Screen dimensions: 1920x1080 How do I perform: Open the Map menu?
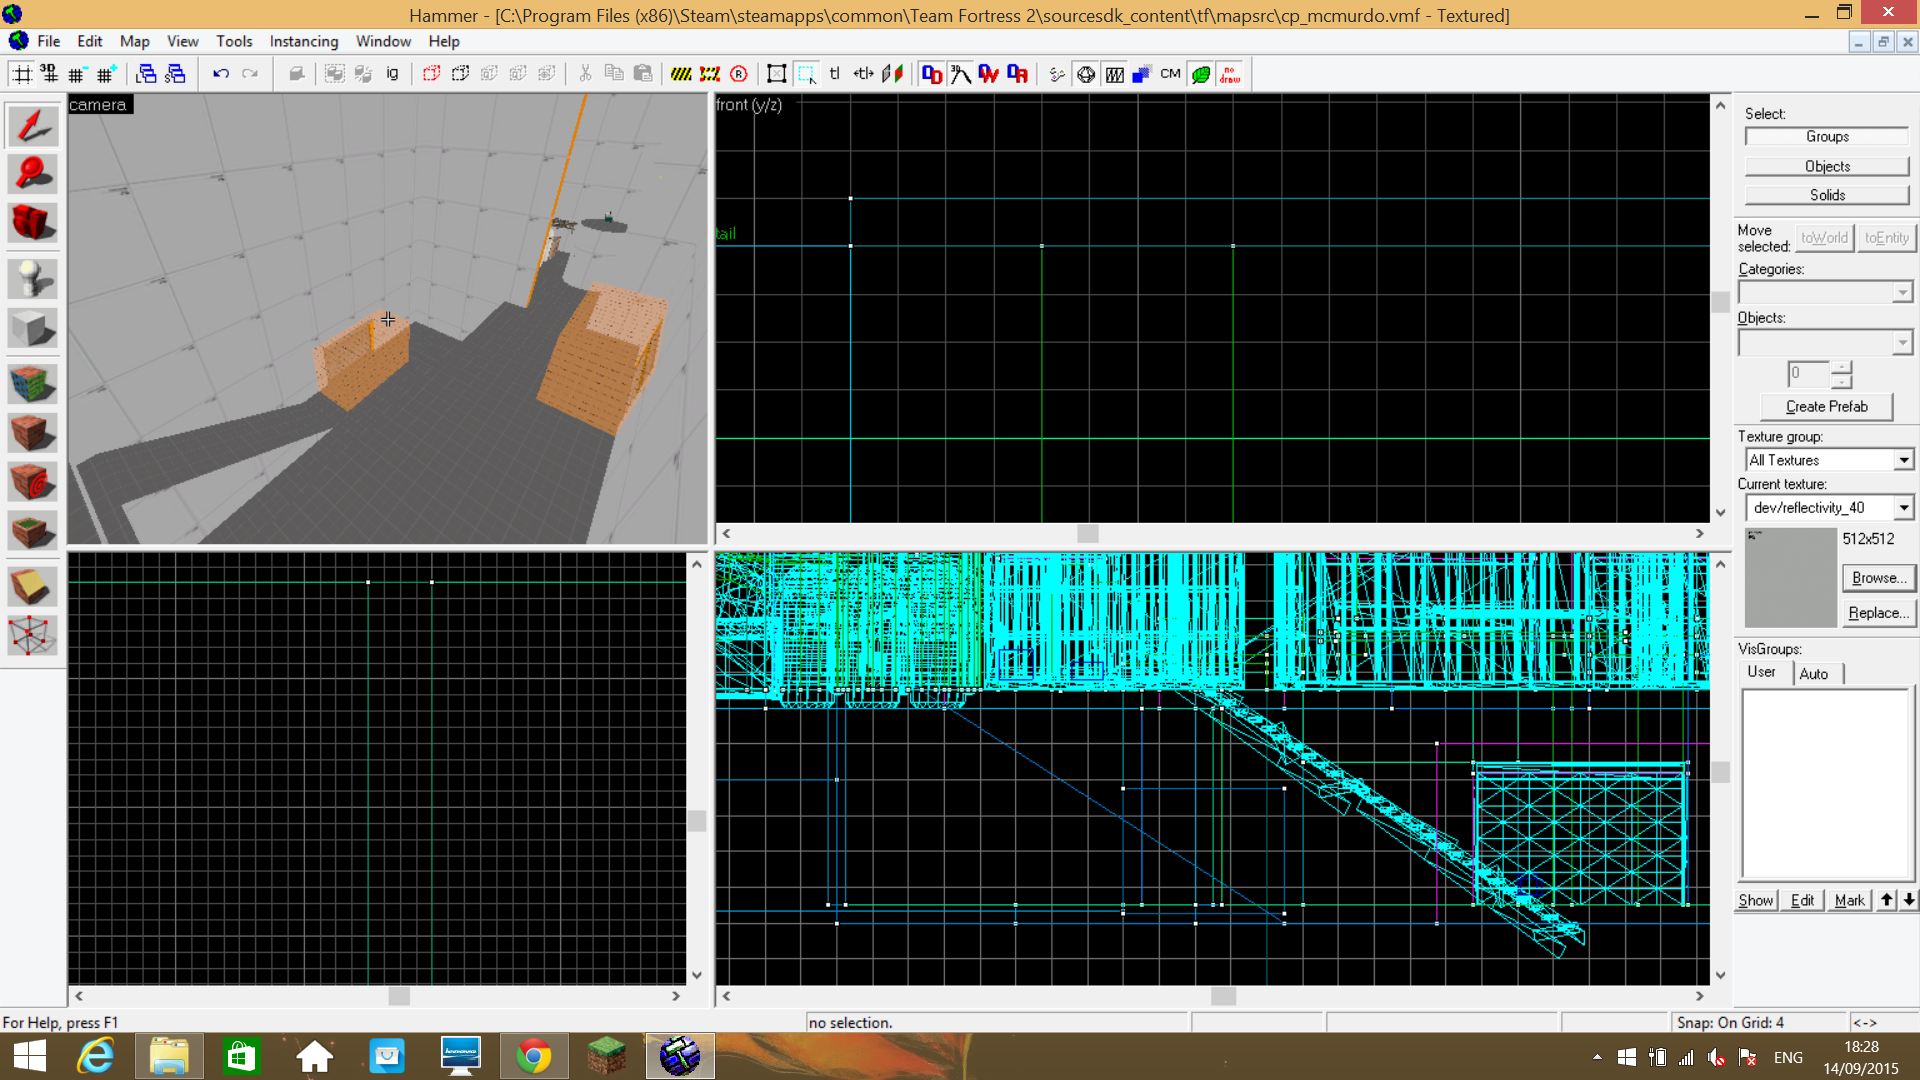click(134, 41)
